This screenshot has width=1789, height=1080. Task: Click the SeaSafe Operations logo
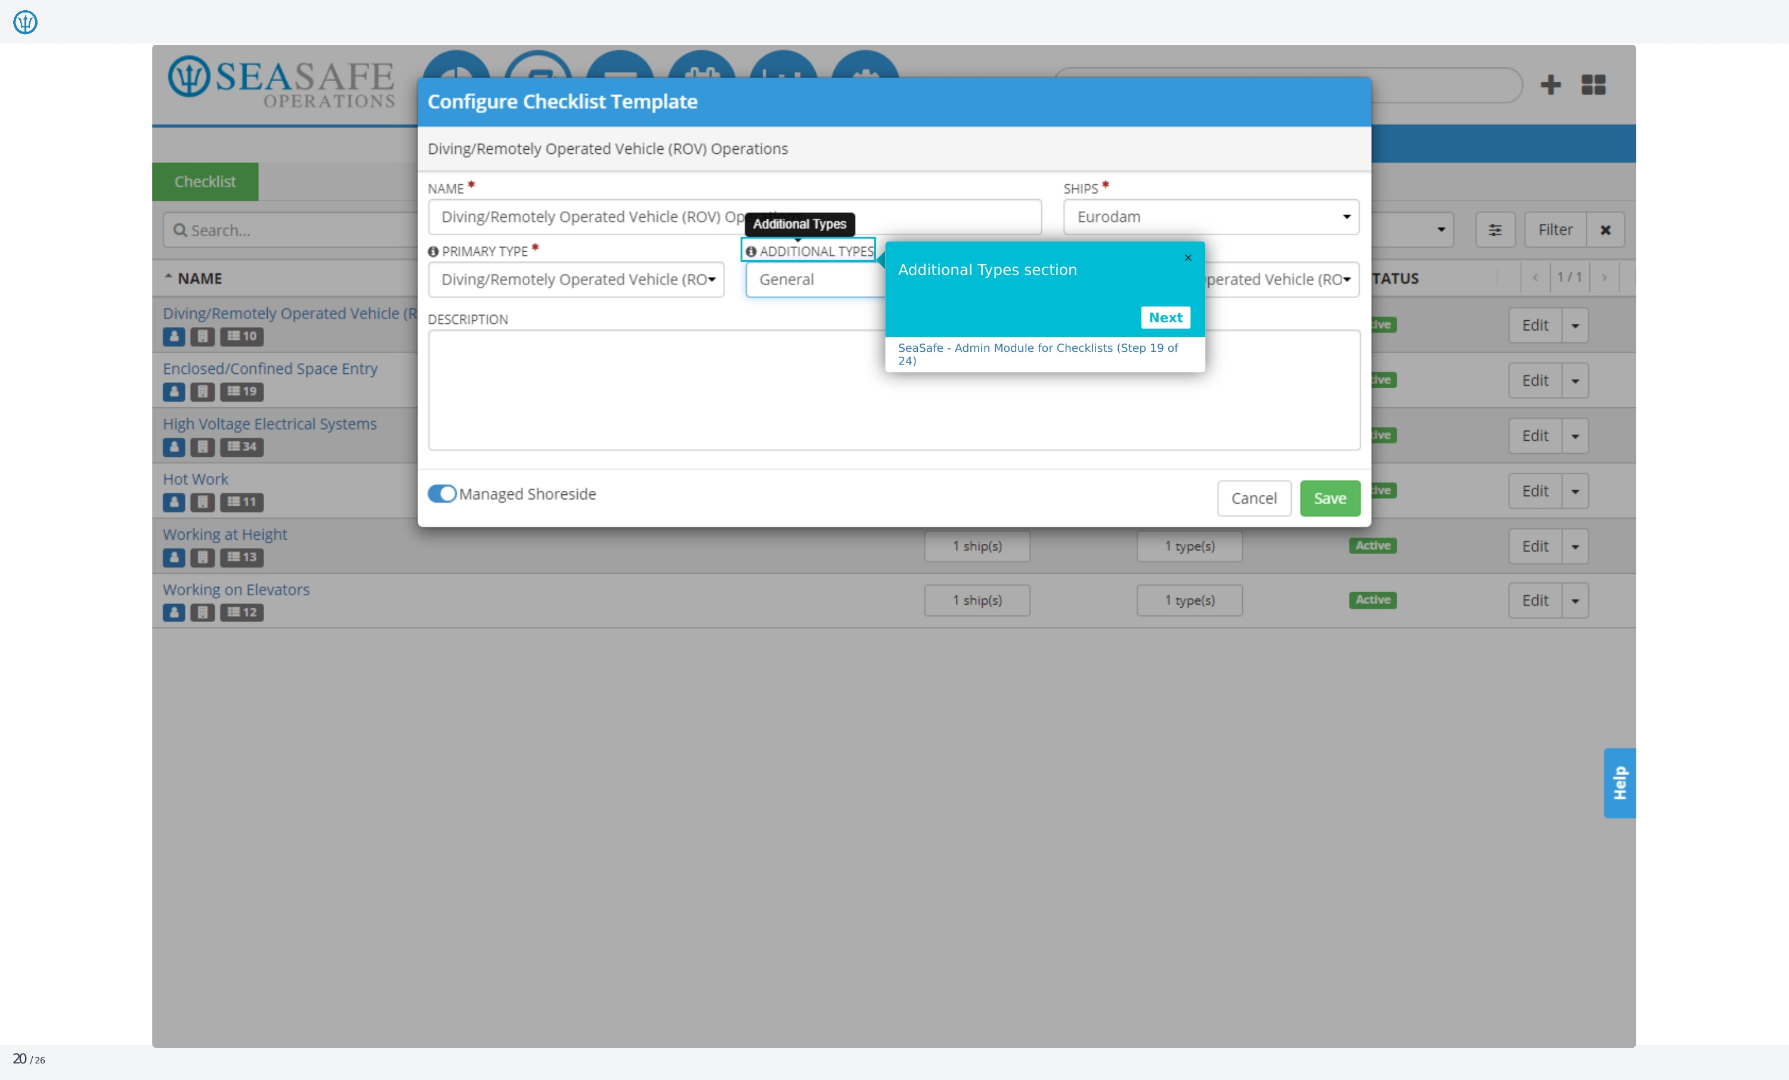(x=282, y=83)
